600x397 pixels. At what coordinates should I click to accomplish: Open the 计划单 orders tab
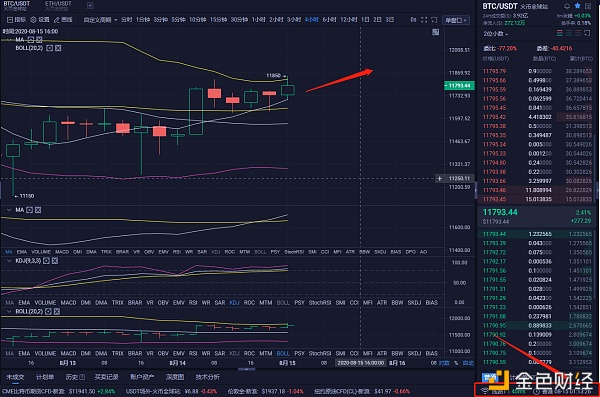tap(45, 377)
